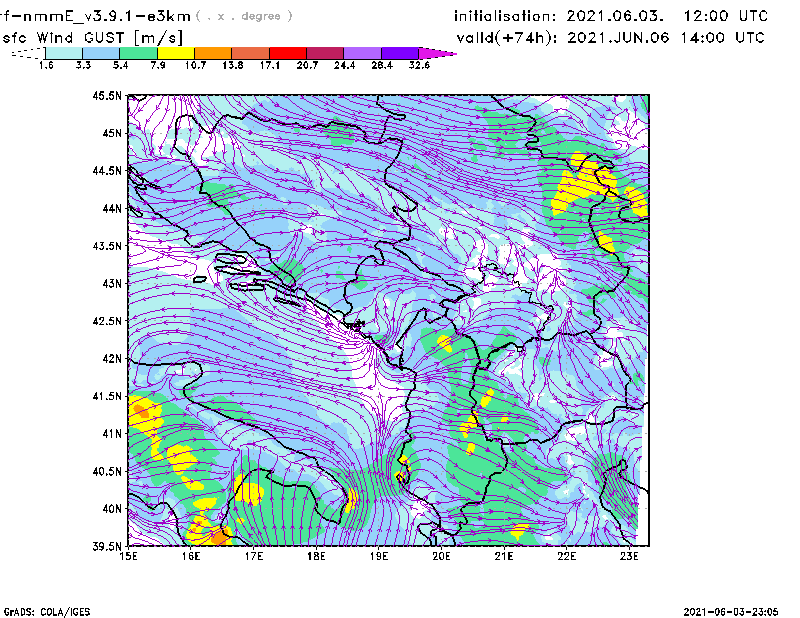This screenshot has width=800, height=618.
Task: Click the 21E longitude label
Action: 504,556
